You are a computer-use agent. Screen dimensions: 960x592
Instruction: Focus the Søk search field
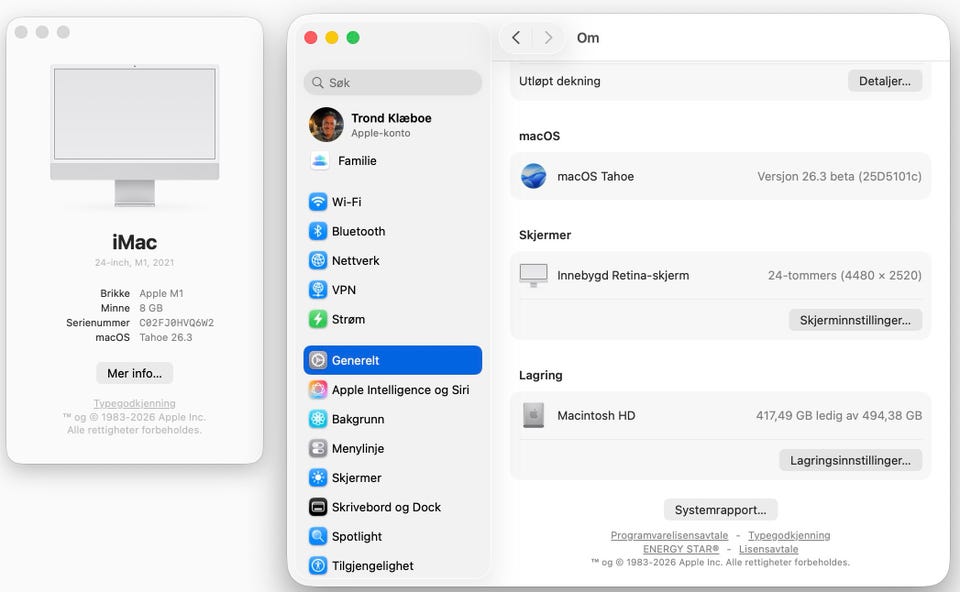[392, 83]
